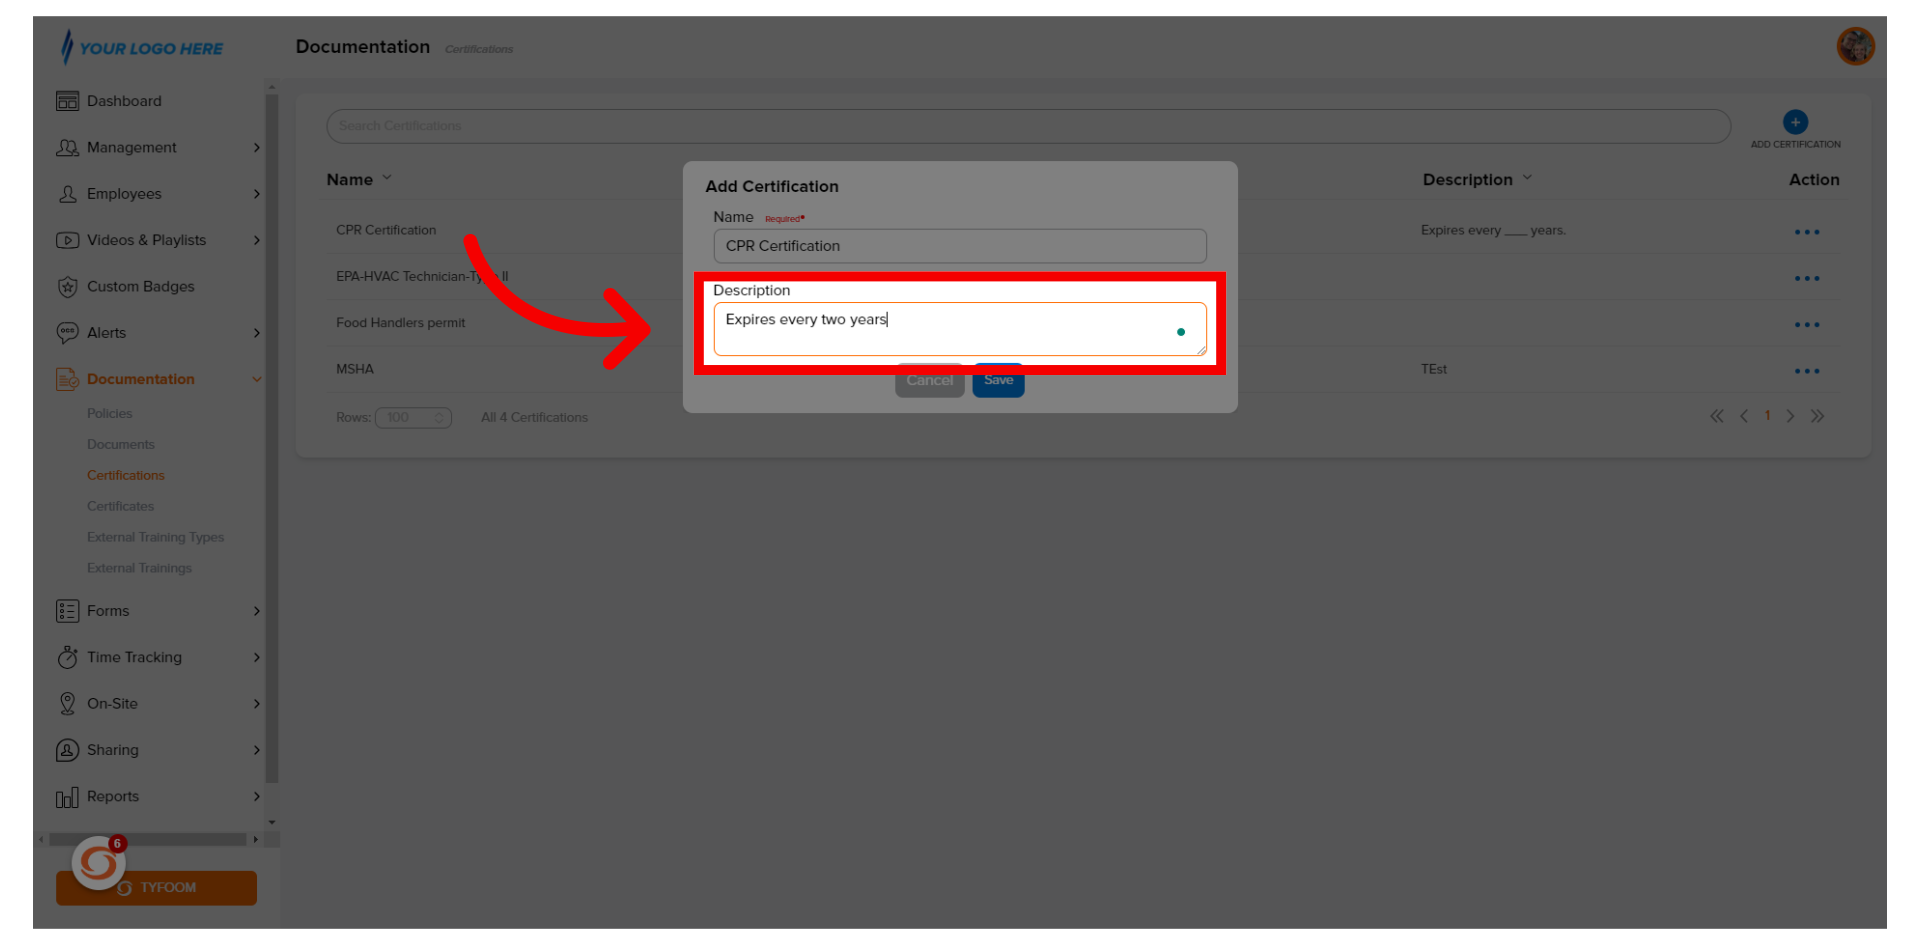This screenshot has height=945, width=1920.
Task: Open actions menu for CPR Certification row
Action: click(1807, 232)
